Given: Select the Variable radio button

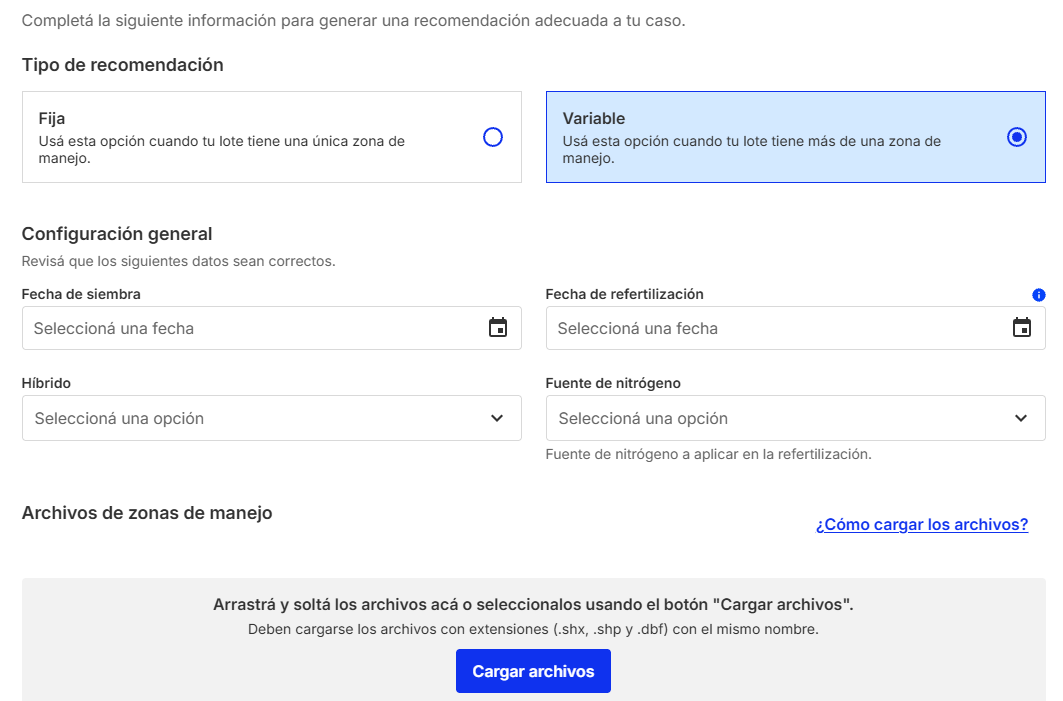Looking at the screenshot, I should tap(1017, 138).
